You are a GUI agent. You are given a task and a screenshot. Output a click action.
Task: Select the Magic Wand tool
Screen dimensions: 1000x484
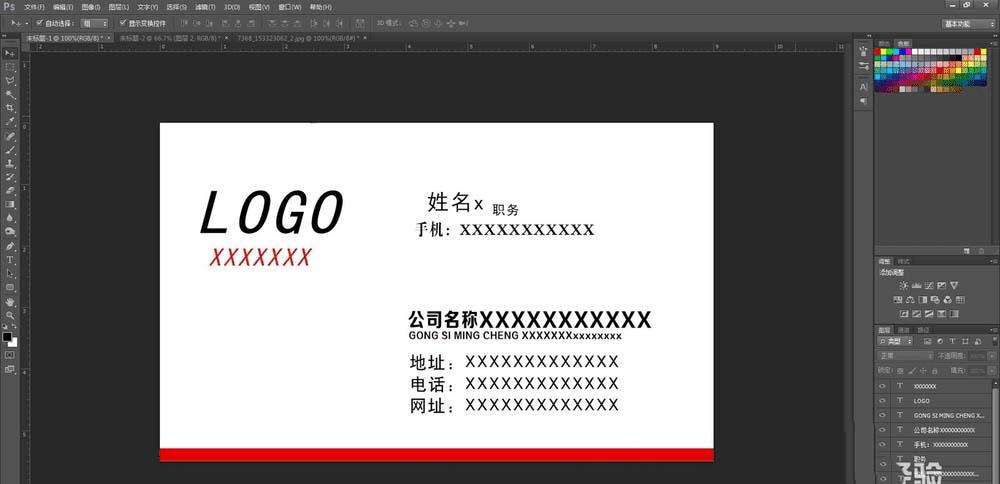pyautogui.click(x=10, y=94)
